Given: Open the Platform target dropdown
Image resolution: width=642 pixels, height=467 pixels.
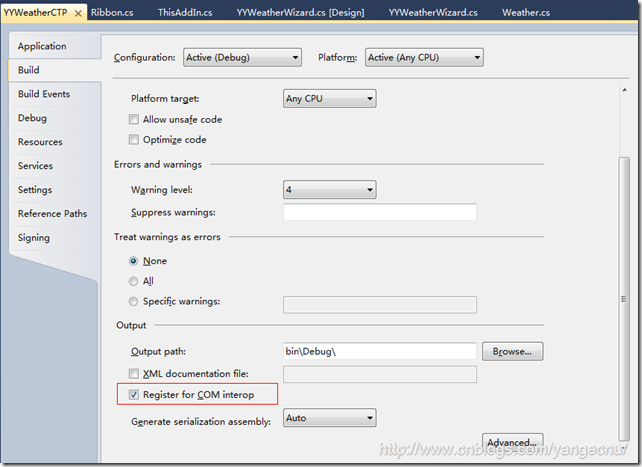Looking at the screenshot, I should point(330,99).
